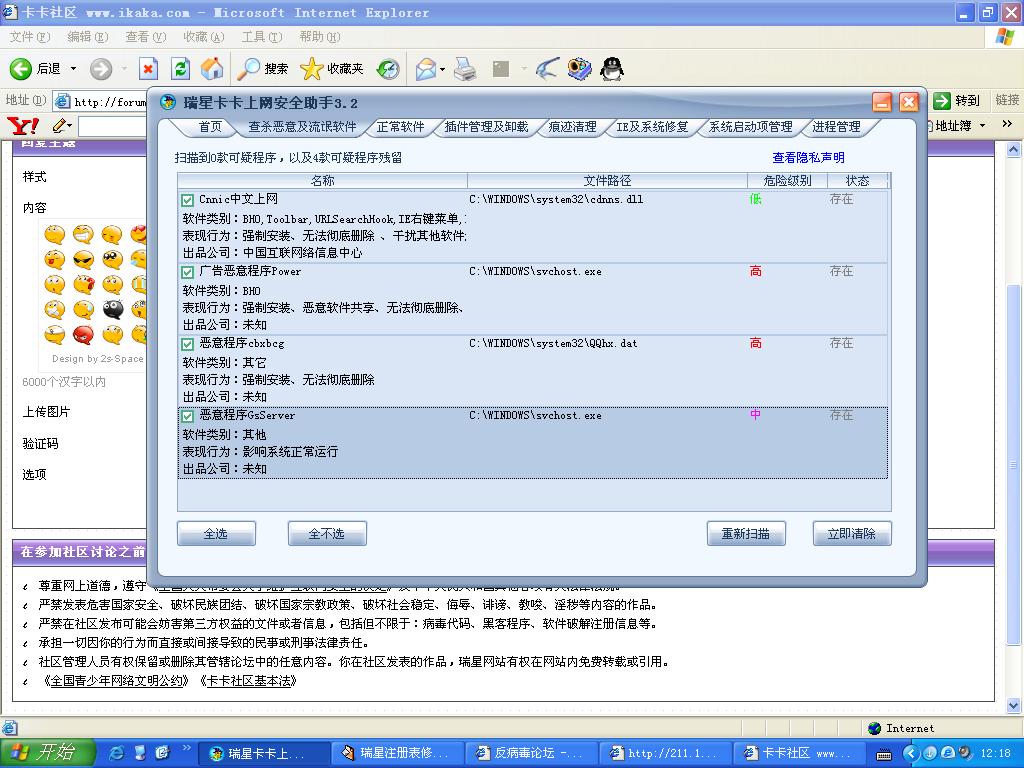Screen dimensions: 1024x768
Task: Expand hidden tray icons arrow
Action: 912,754
